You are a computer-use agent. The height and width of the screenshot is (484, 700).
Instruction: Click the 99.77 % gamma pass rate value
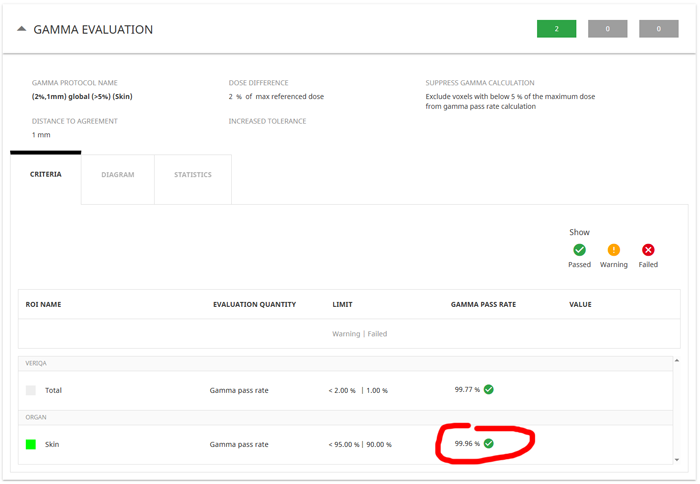pos(467,389)
